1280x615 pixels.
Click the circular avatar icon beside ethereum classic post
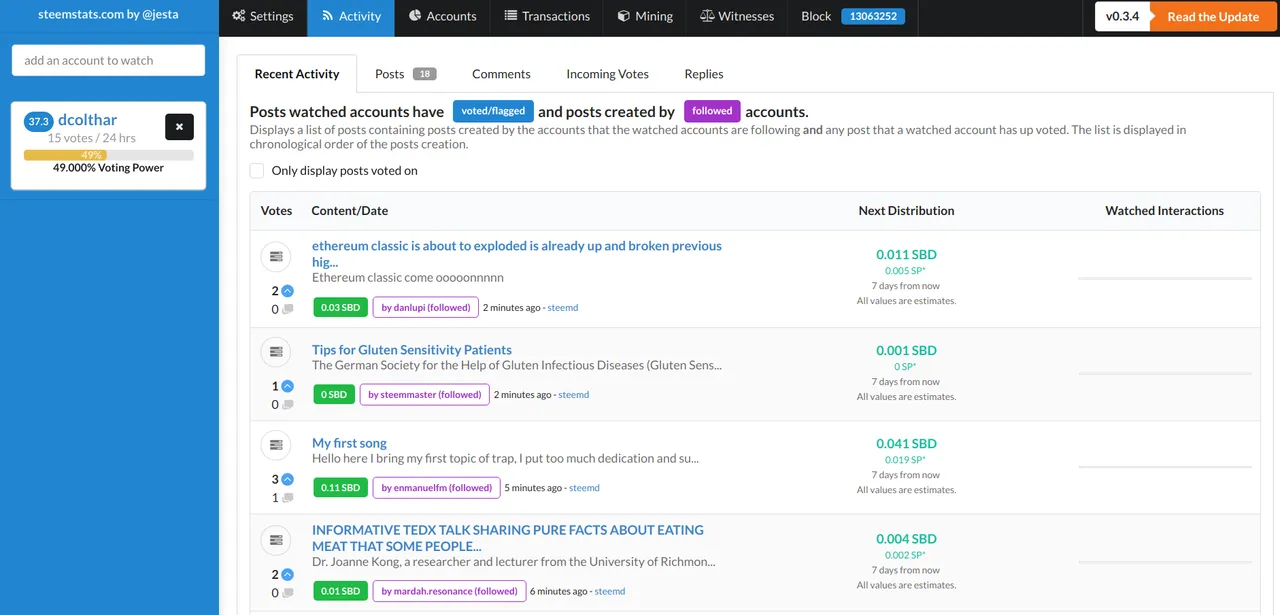[x=276, y=257]
